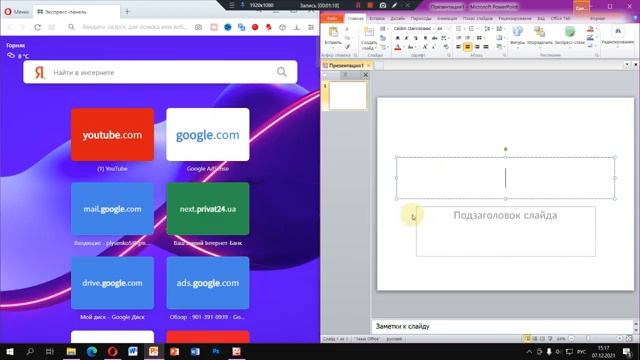Screen dimensions: 640x360
Task: Switch to the Transitions (Переходы) tab
Action: click(x=421, y=18)
